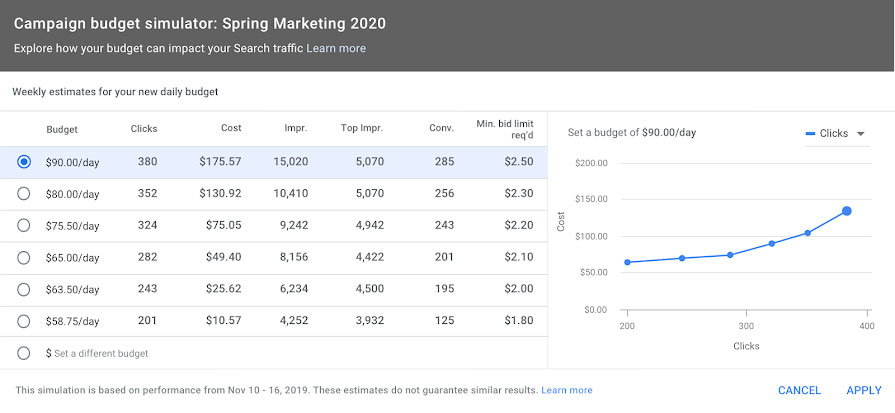This screenshot has height=413, width=895.
Task: Click the first chart point near 200 clicks
Action: (626, 262)
